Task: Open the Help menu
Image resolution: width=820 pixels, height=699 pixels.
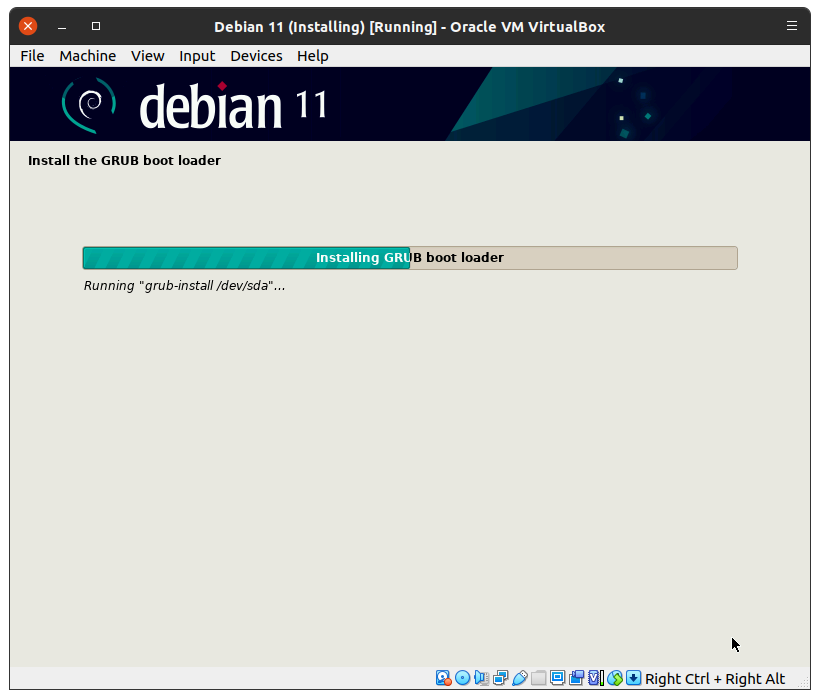Action: [312, 56]
